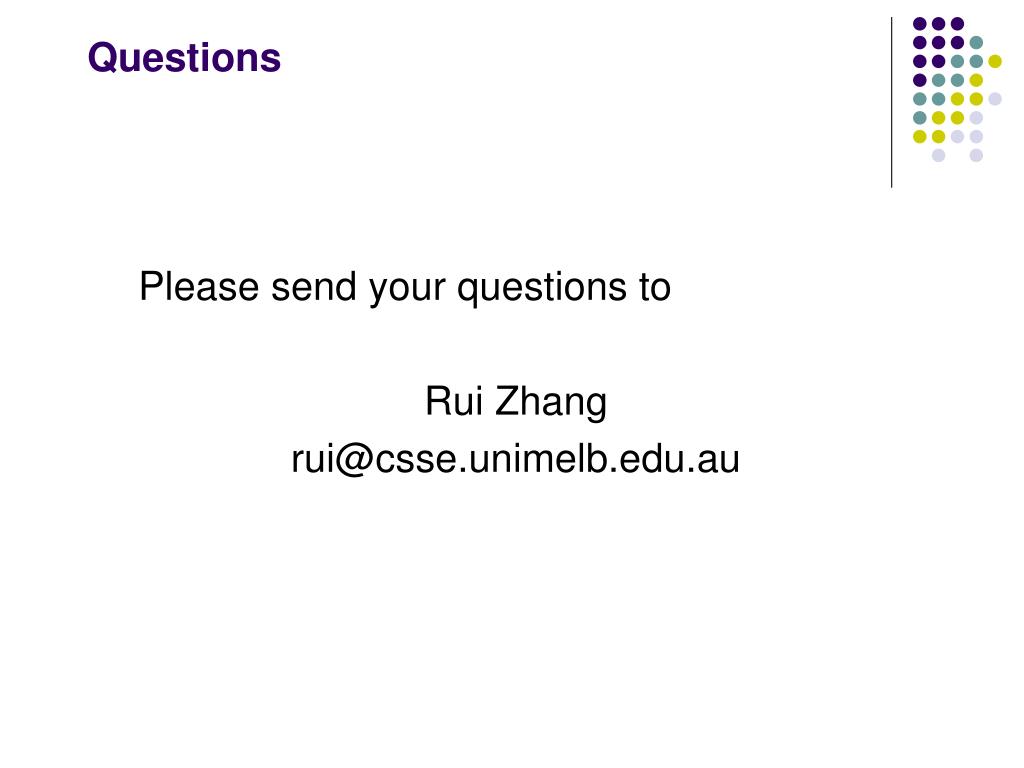The height and width of the screenshot is (768, 1024).
Task: Click the middle purple dot in top row
Action: (x=938, y=24)
